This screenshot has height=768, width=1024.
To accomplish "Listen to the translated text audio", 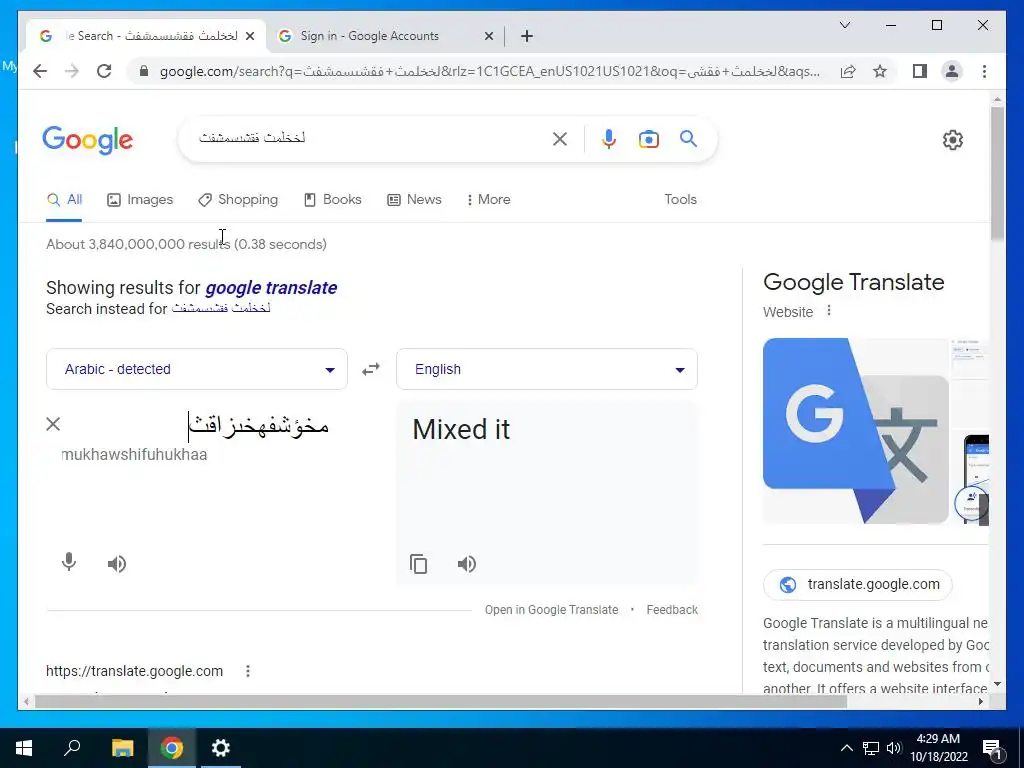I will [x=466, y=564].
